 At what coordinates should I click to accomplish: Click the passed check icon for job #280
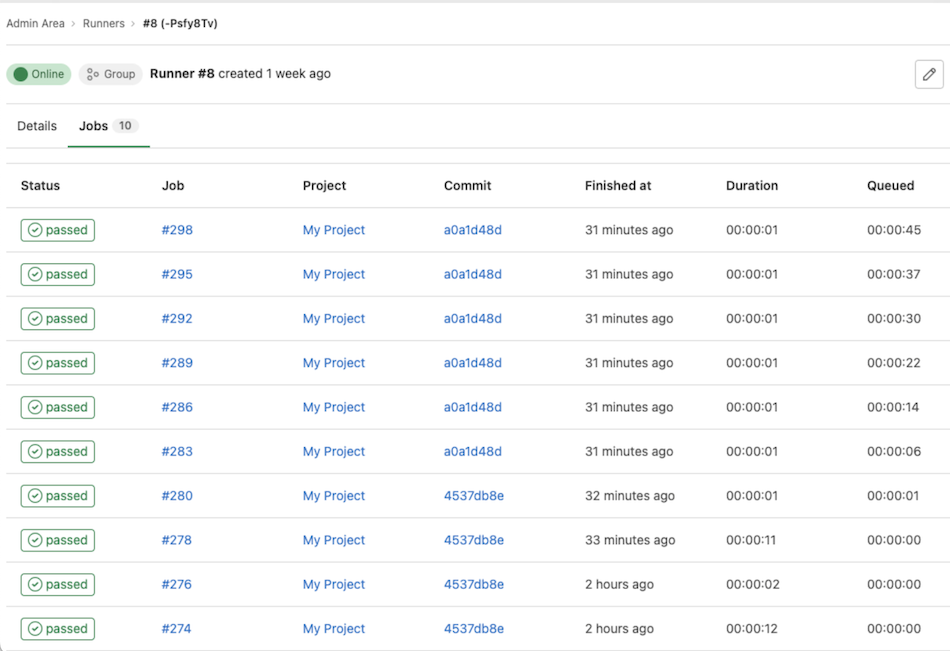[x=34, y=496]
